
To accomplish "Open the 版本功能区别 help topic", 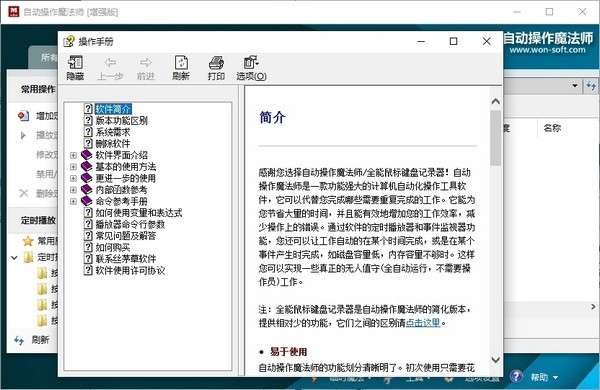I will coord(121,121).
